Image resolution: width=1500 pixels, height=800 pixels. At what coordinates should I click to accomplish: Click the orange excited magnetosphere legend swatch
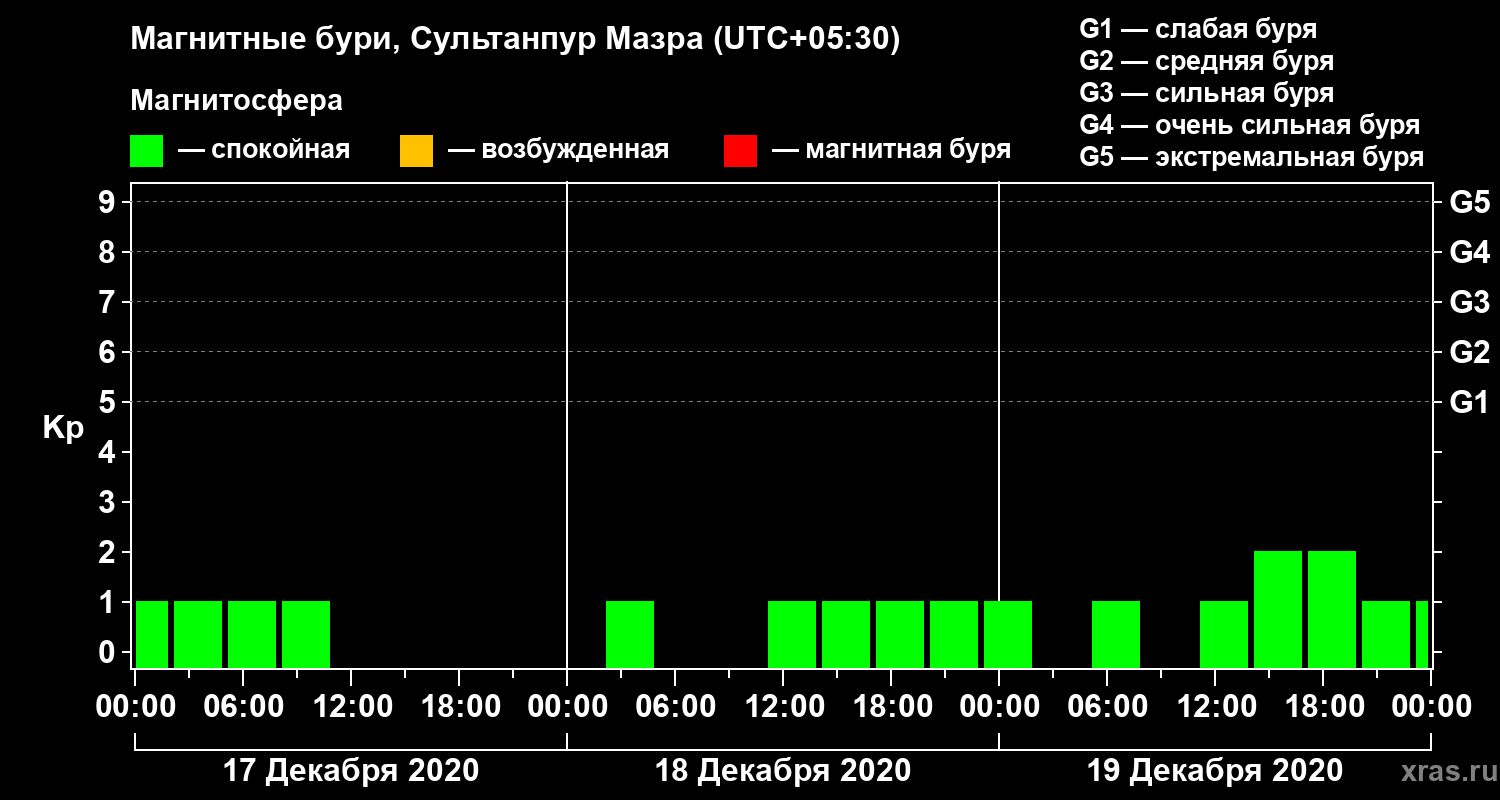tap(416, 150)
